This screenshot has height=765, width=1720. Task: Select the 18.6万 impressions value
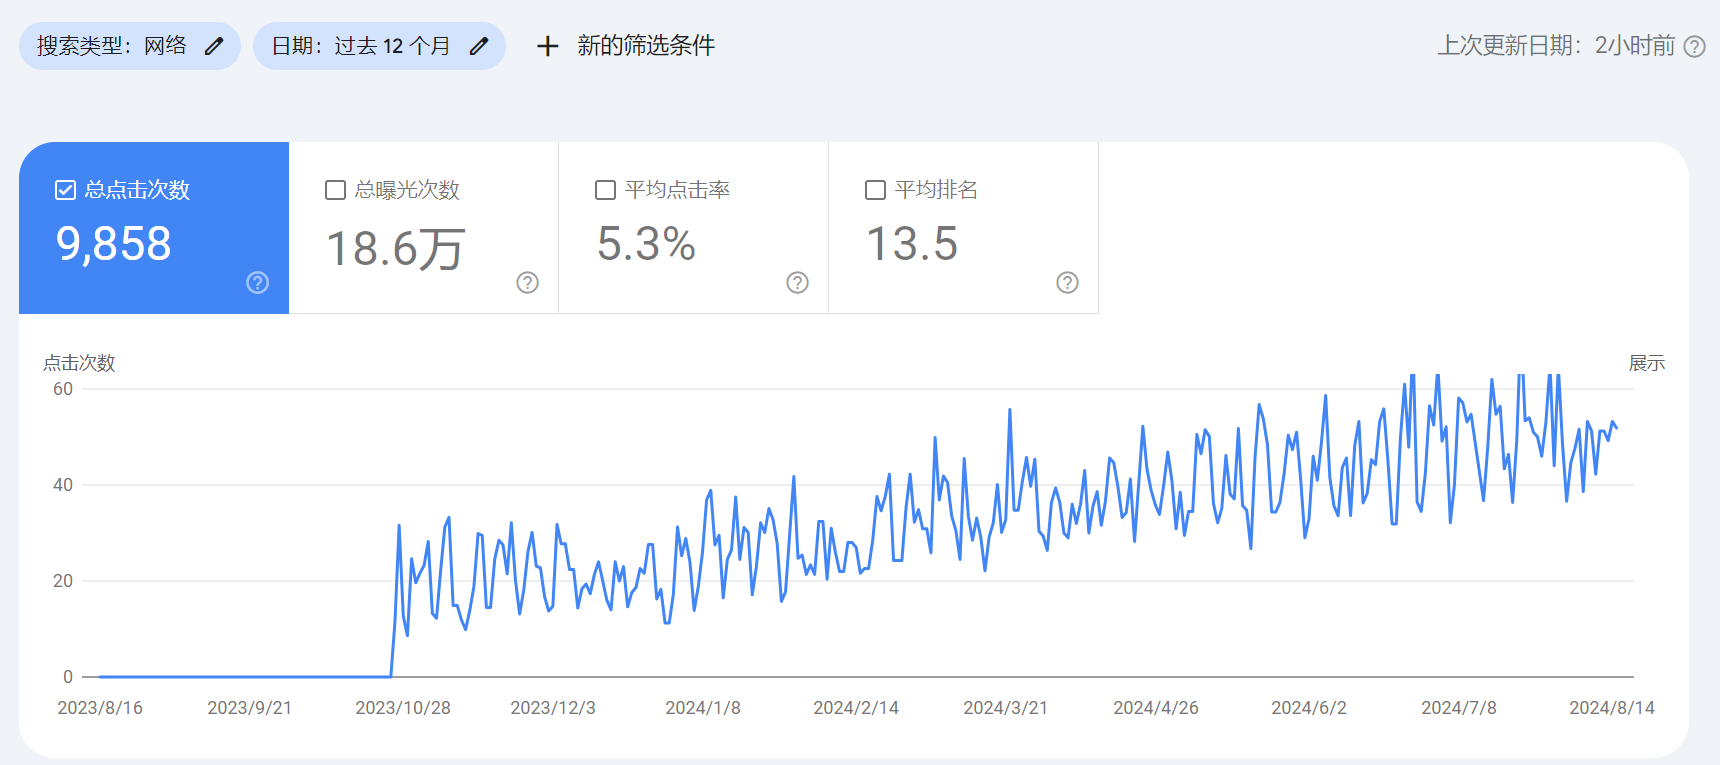coord(396,248)
